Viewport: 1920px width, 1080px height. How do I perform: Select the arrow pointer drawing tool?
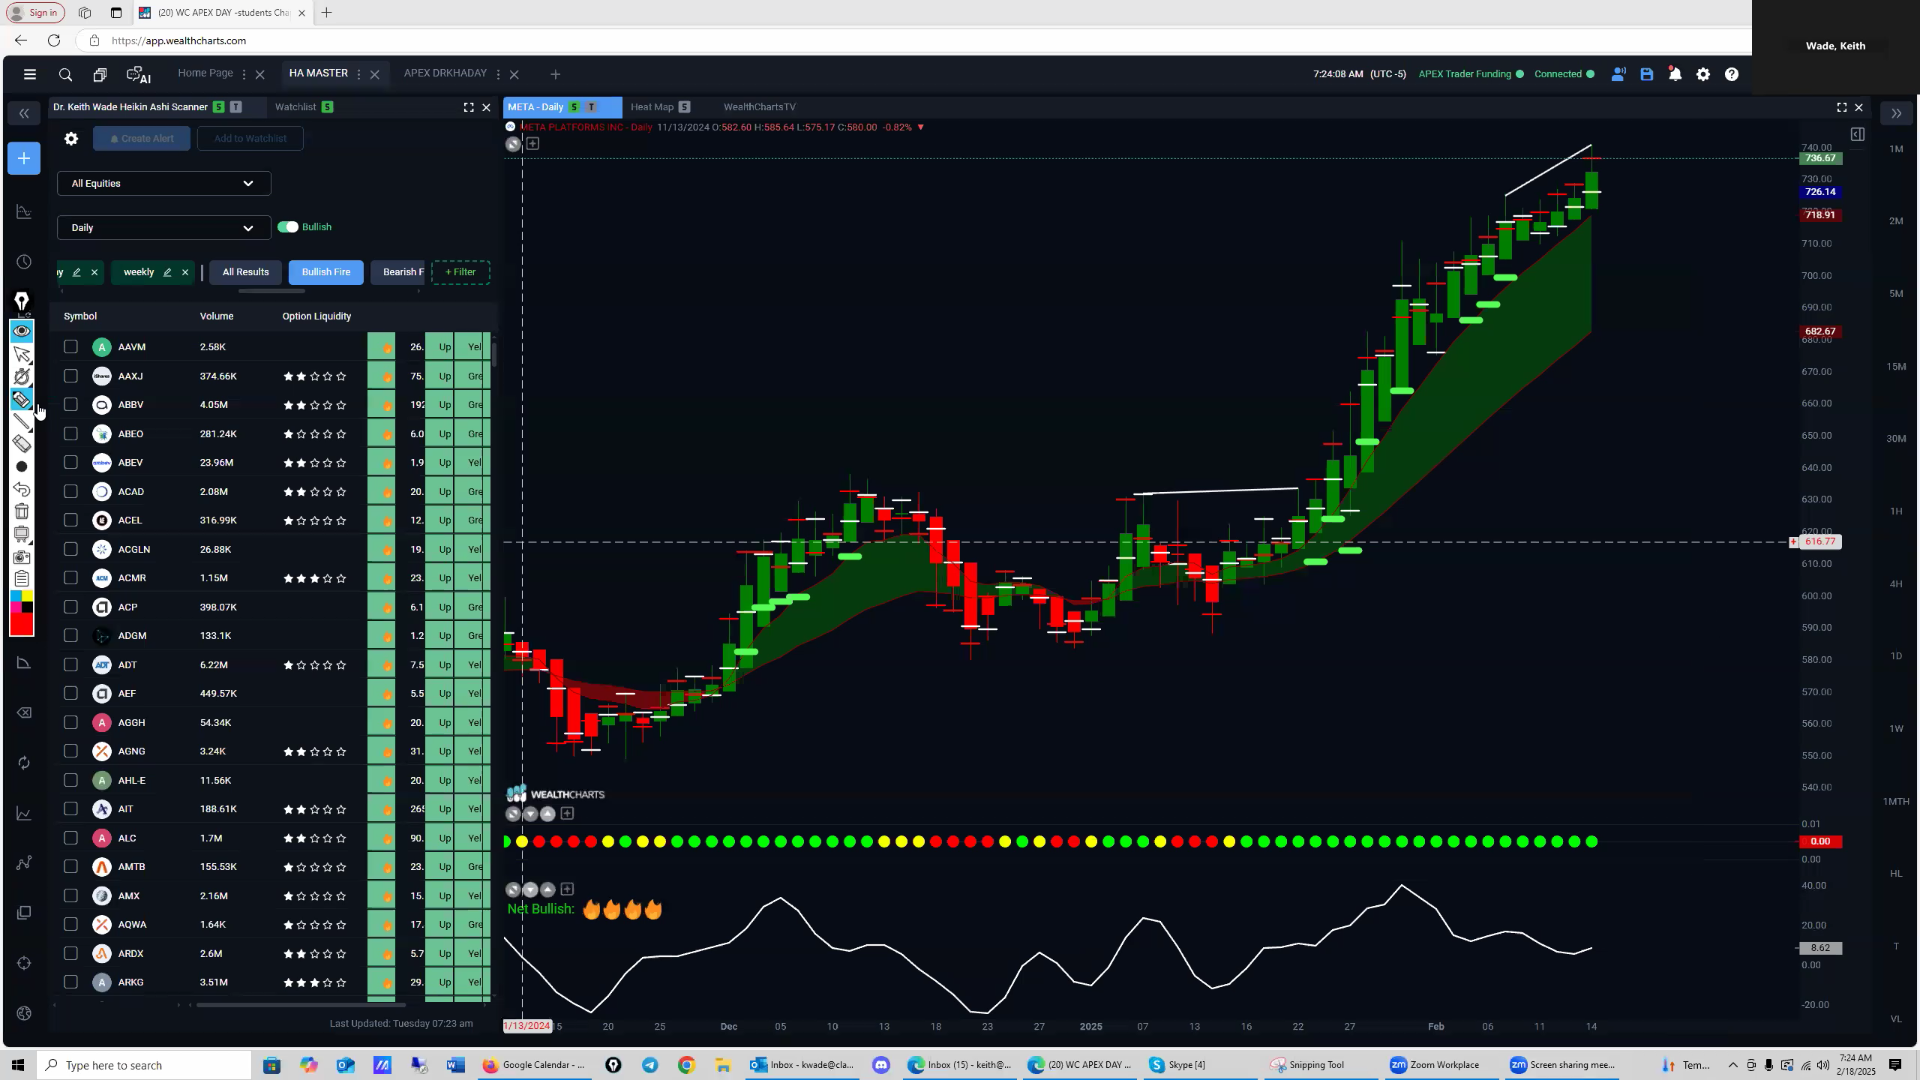[21, 354]
